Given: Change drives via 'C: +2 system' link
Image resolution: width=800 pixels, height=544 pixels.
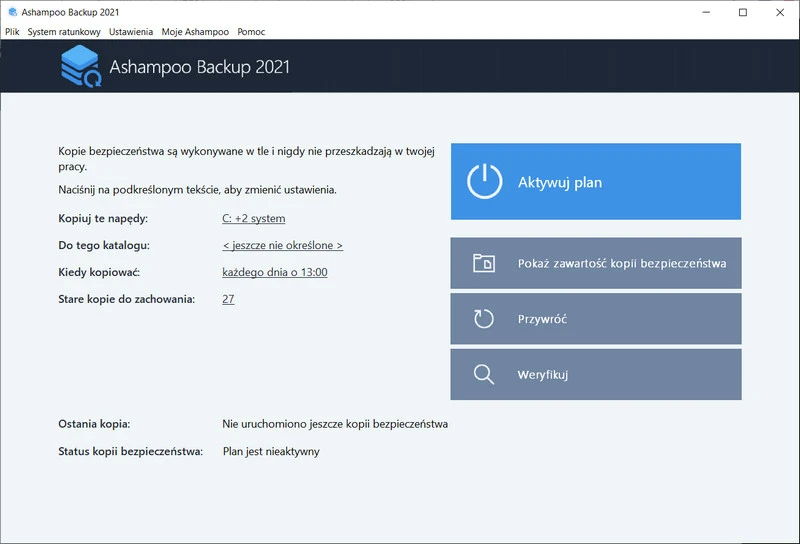Looking at the screenshot, I should pyautogui.click(x=253, y=219).
